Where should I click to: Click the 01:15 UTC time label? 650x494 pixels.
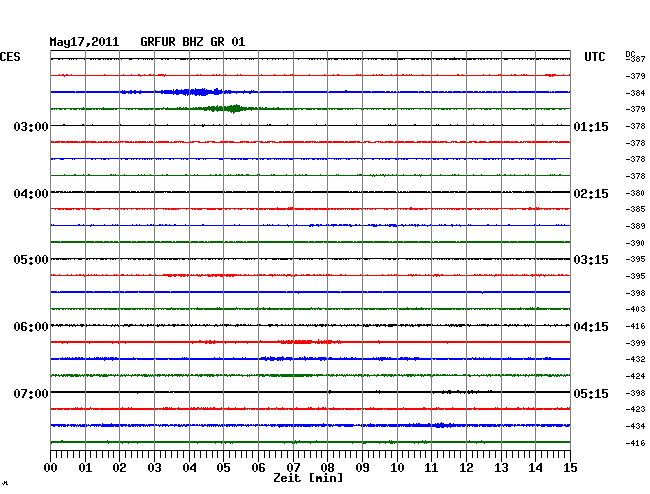point(591,126)
